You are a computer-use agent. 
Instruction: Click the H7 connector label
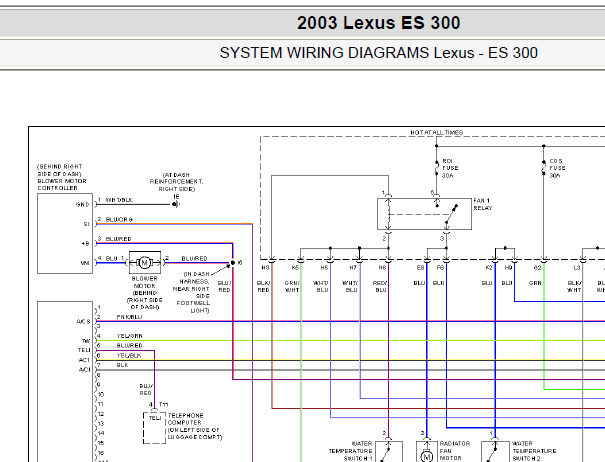(353, 267)
